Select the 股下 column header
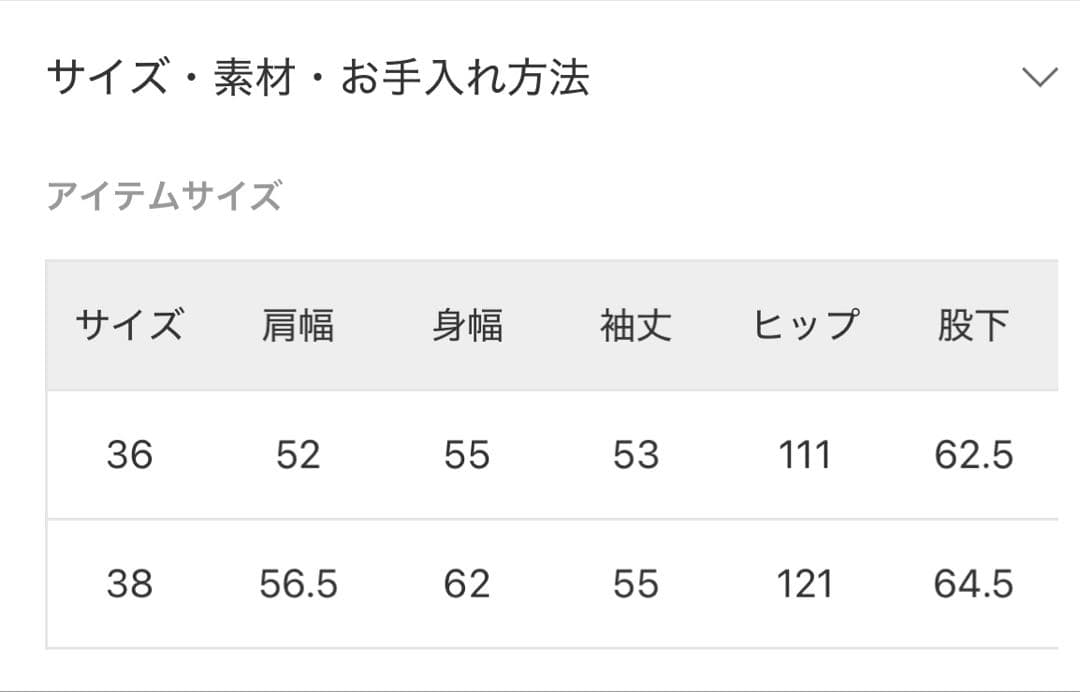Image resolution: width=1080 pixels, height=692 pixels. click(973, 326)
